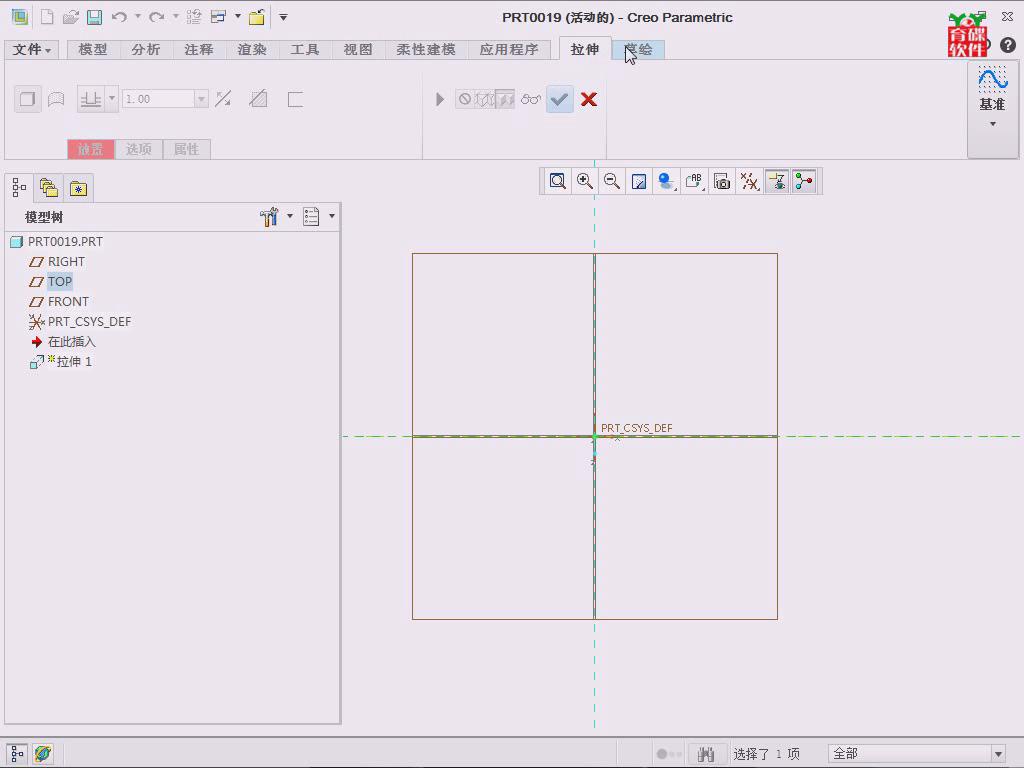The width and height of the screenshot is (1024, 768).
Task: Choose extrude as solid option
Action: [x=27, y=99]
